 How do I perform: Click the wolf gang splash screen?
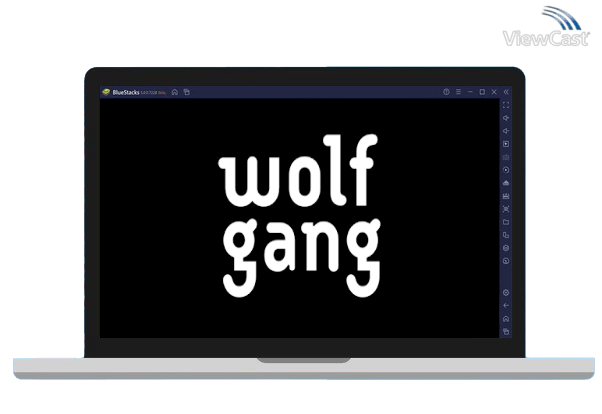[299, 218]
